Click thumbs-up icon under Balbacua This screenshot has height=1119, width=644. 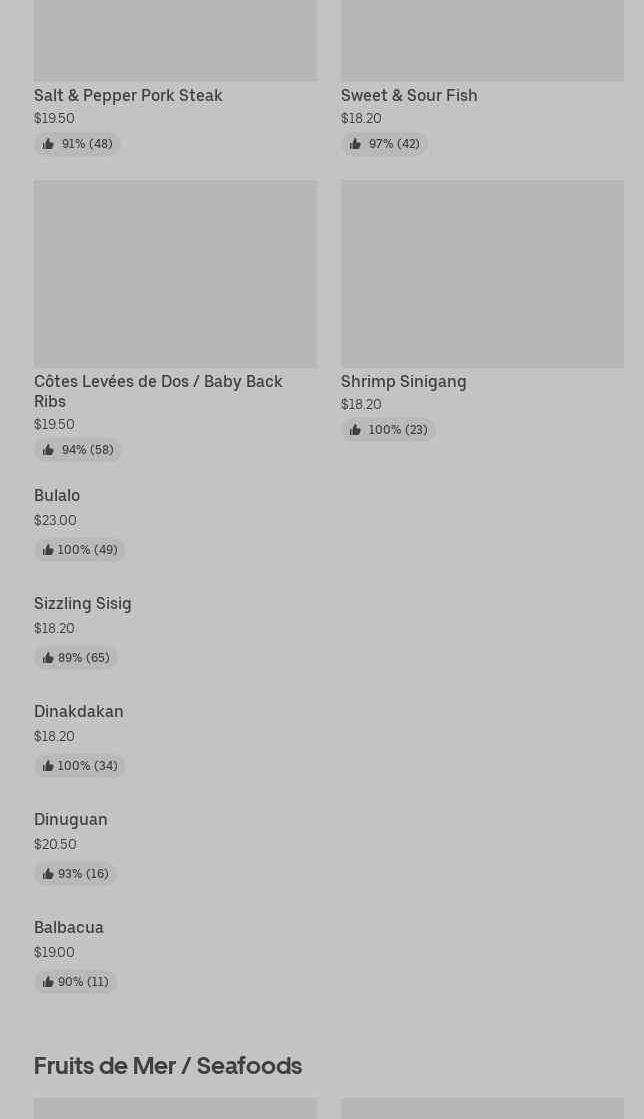[48, 982]
